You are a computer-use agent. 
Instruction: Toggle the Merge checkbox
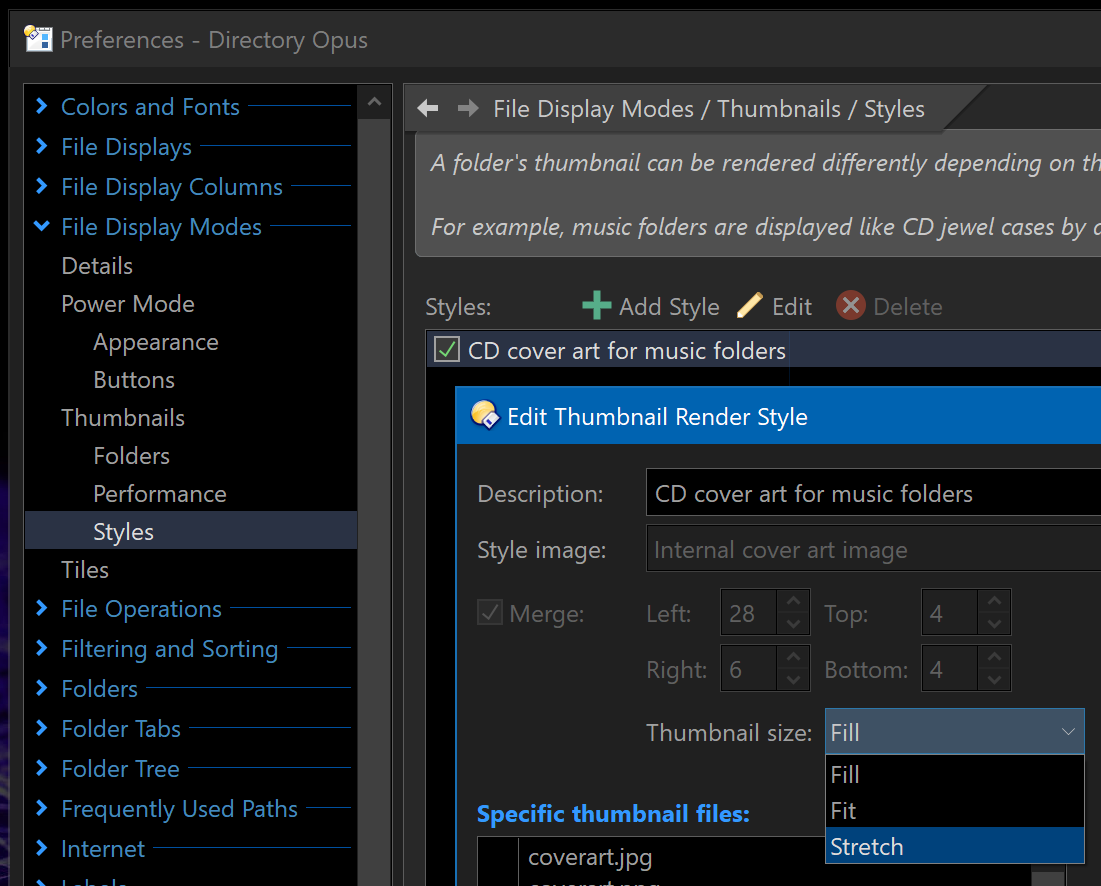[489, 612]
